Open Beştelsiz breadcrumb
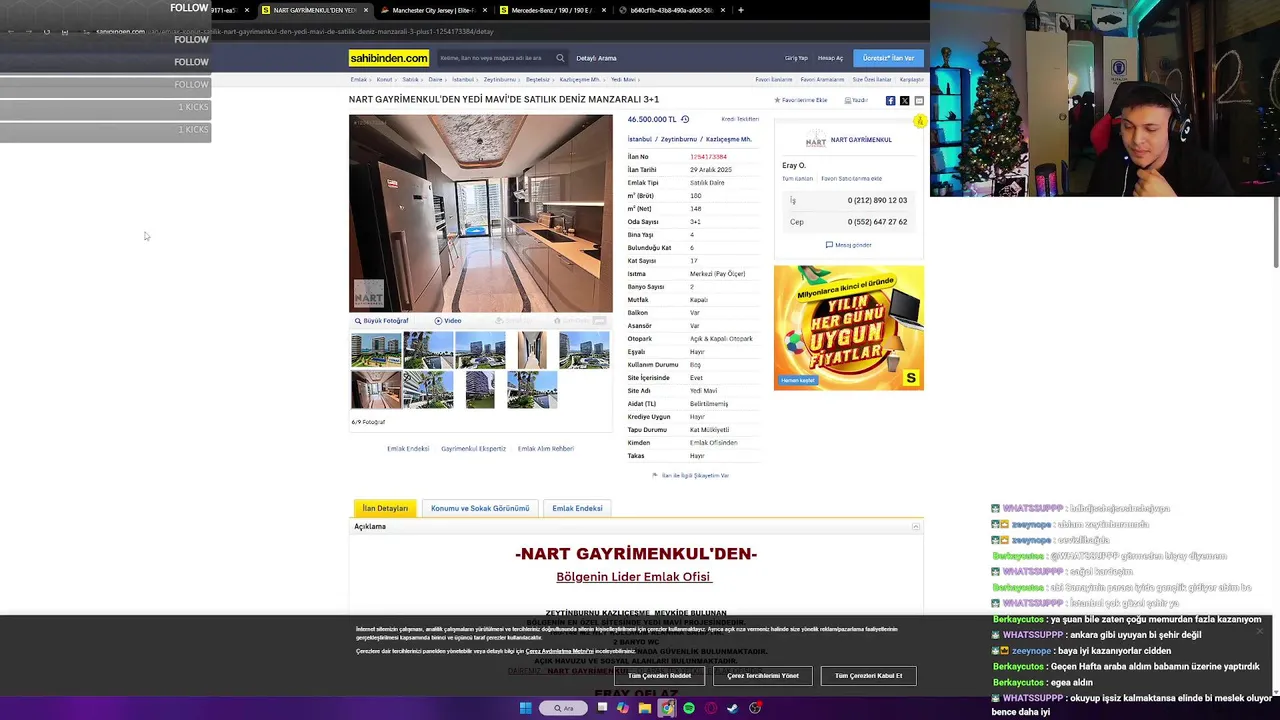 pos(538,79)
